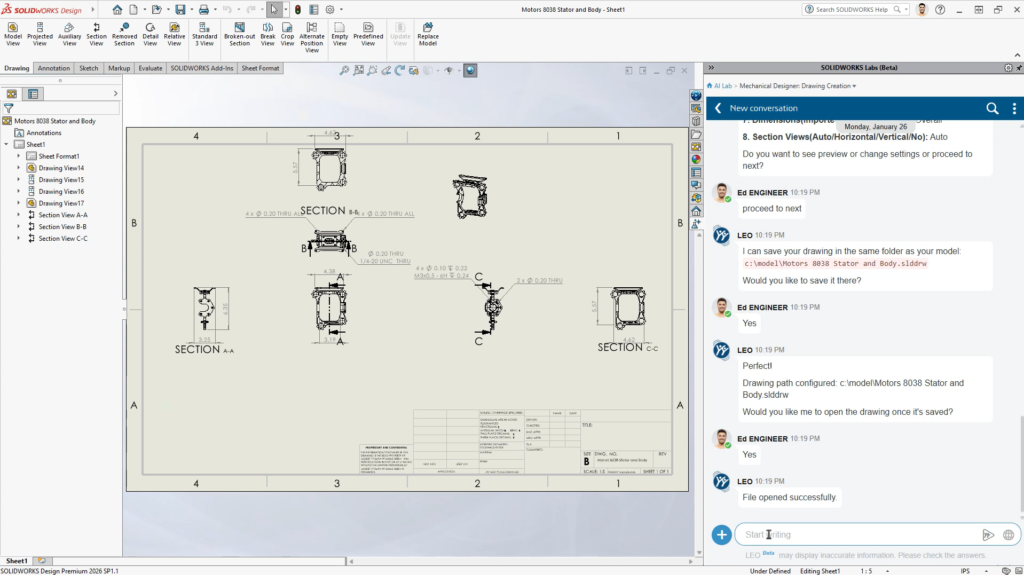The image size is (1024, 575).
Task: Expand Section View A-A node
Action: tap(18, 215)
